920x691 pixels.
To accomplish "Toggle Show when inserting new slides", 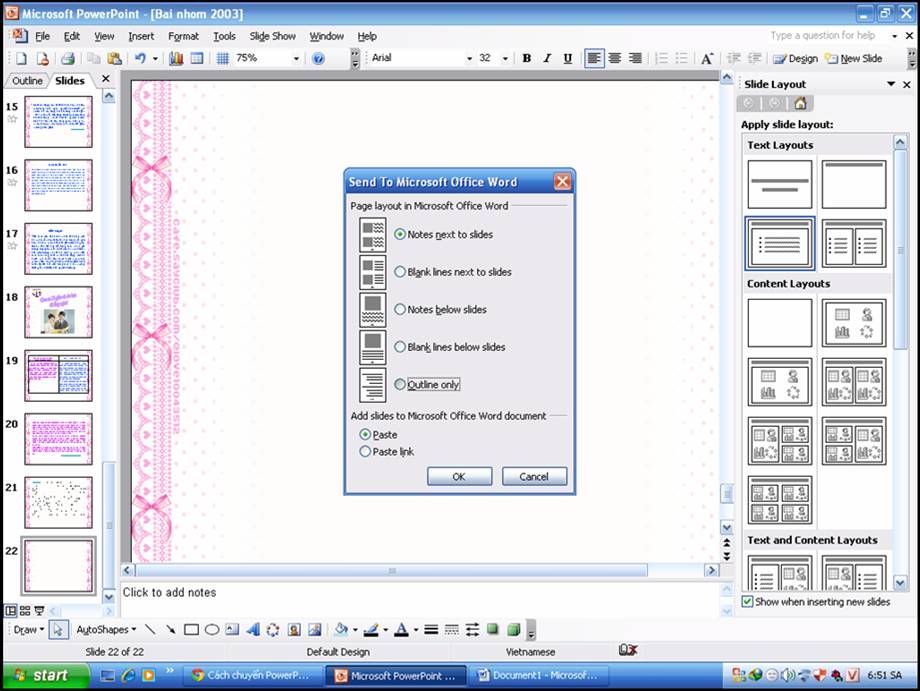I will pyautogui.click(x=747, y=602).
